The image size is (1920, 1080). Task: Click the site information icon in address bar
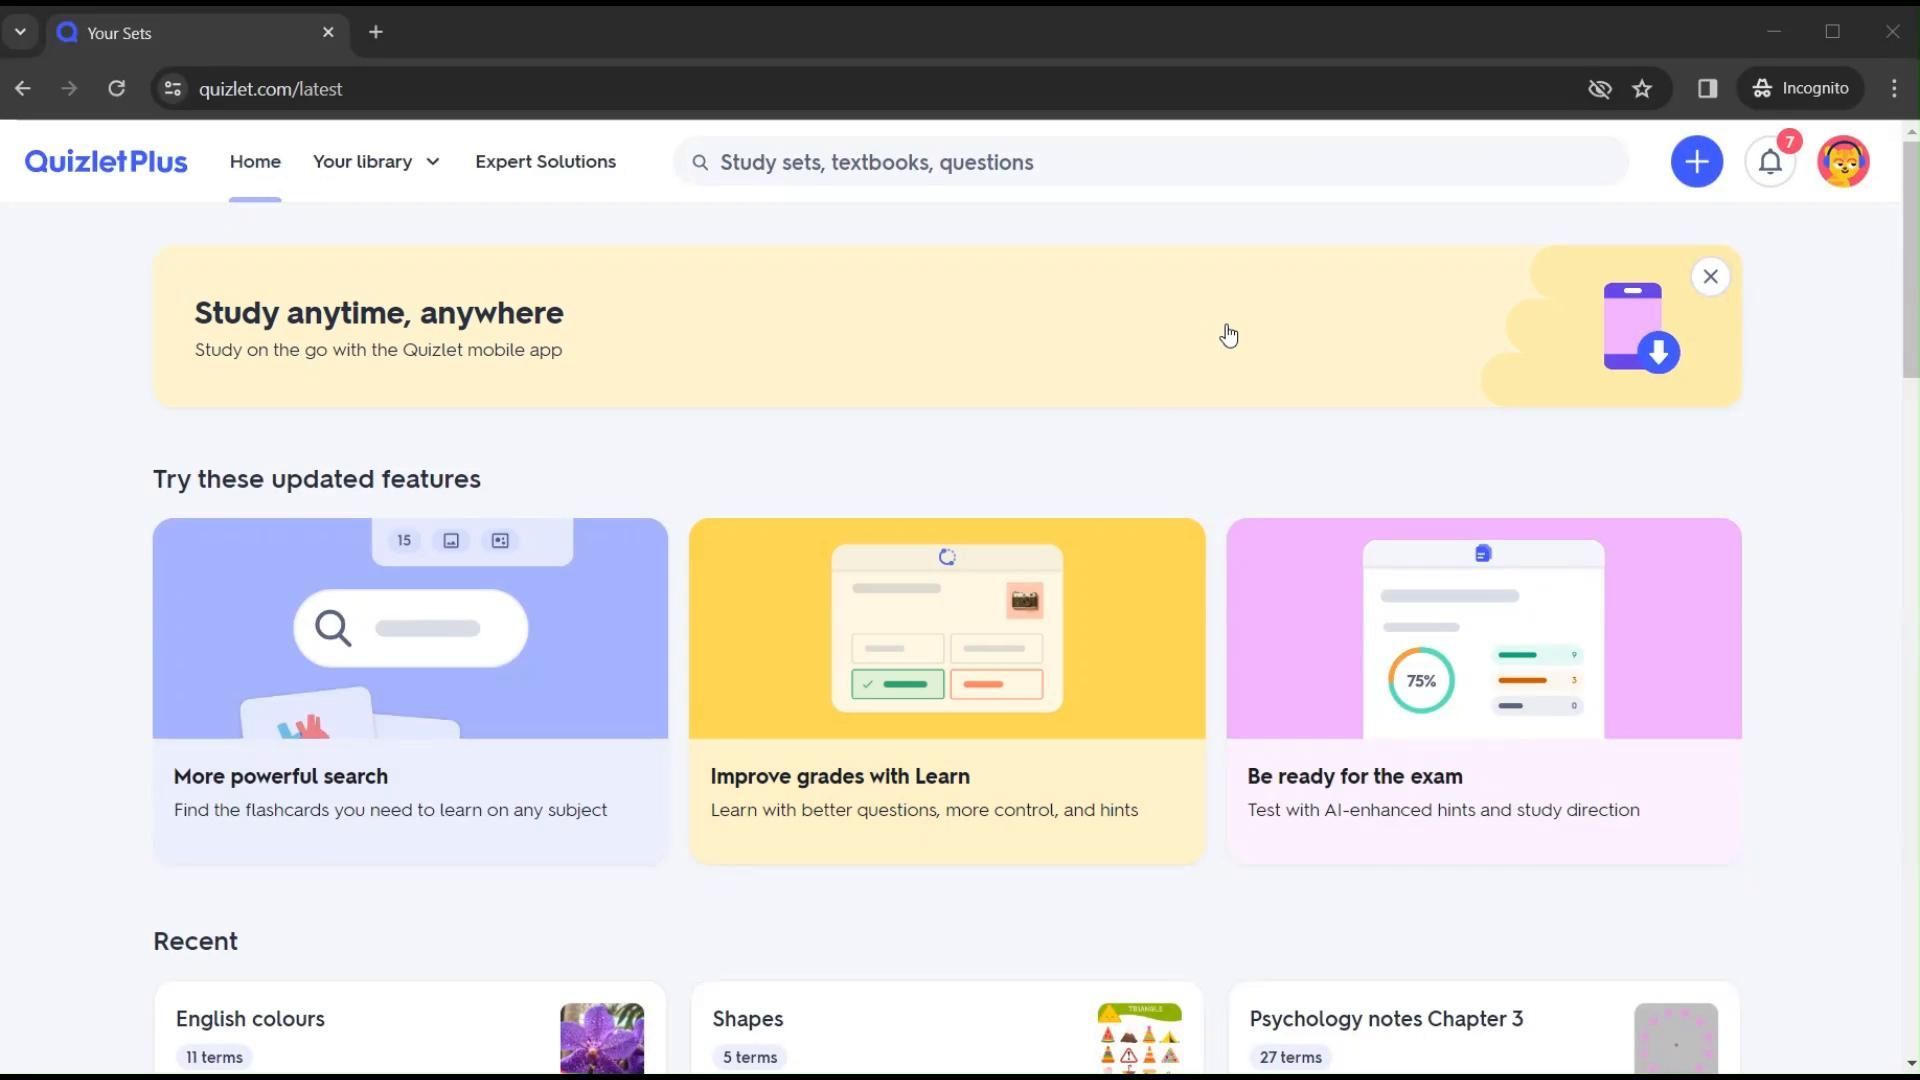point(173,89)
